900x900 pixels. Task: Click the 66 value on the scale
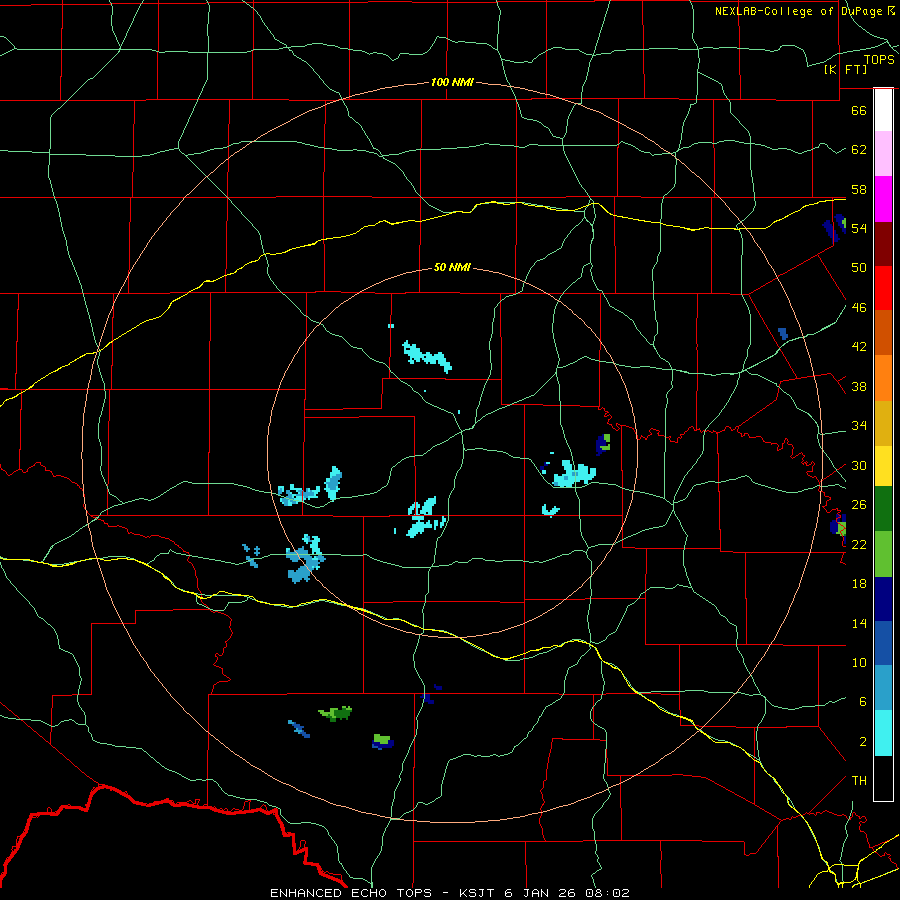tap(859, 110)
